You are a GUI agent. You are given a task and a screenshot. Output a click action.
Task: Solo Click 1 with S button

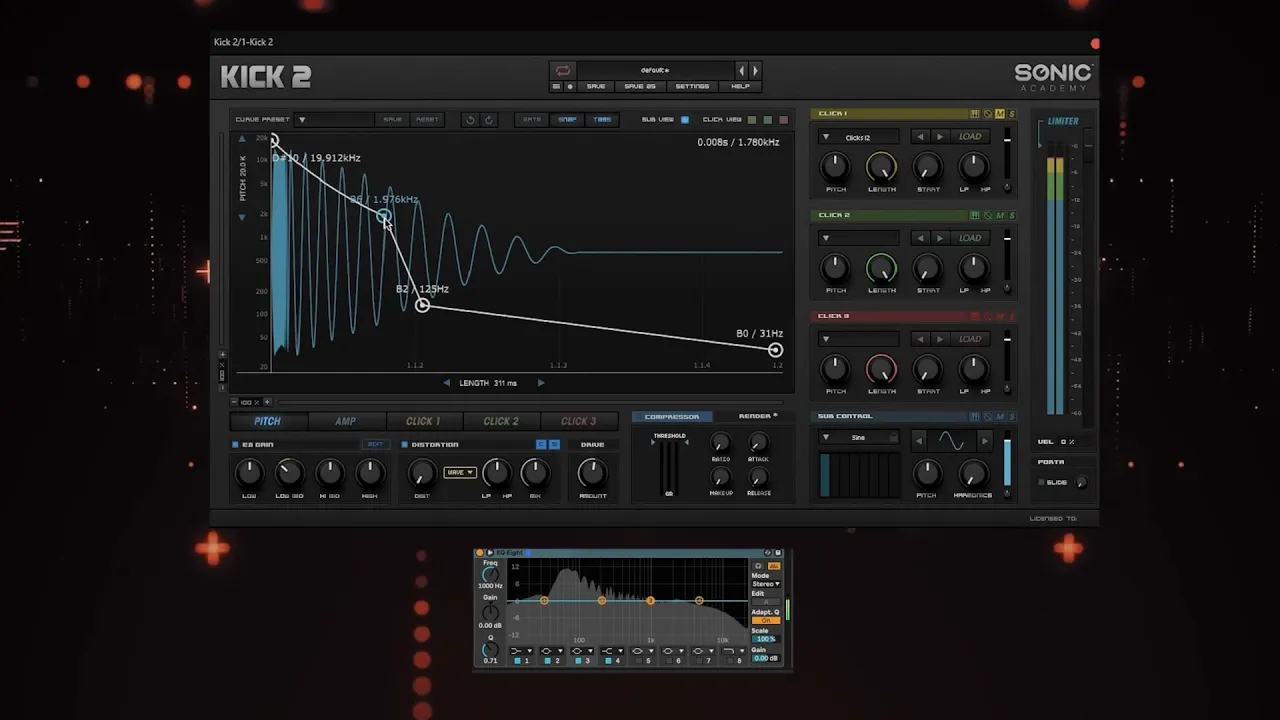click(1012, 114)
